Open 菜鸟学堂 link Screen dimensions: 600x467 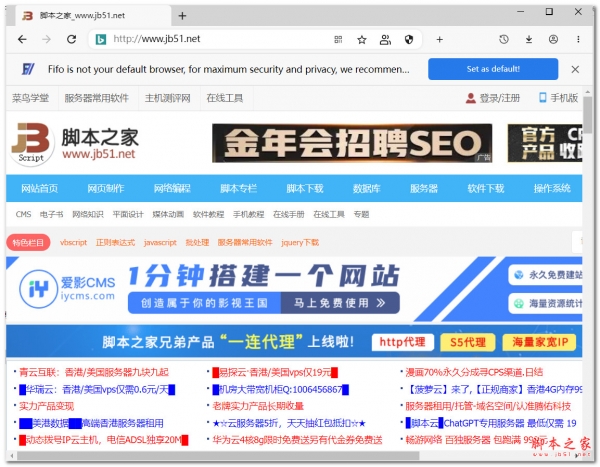[x=31, y=98]
